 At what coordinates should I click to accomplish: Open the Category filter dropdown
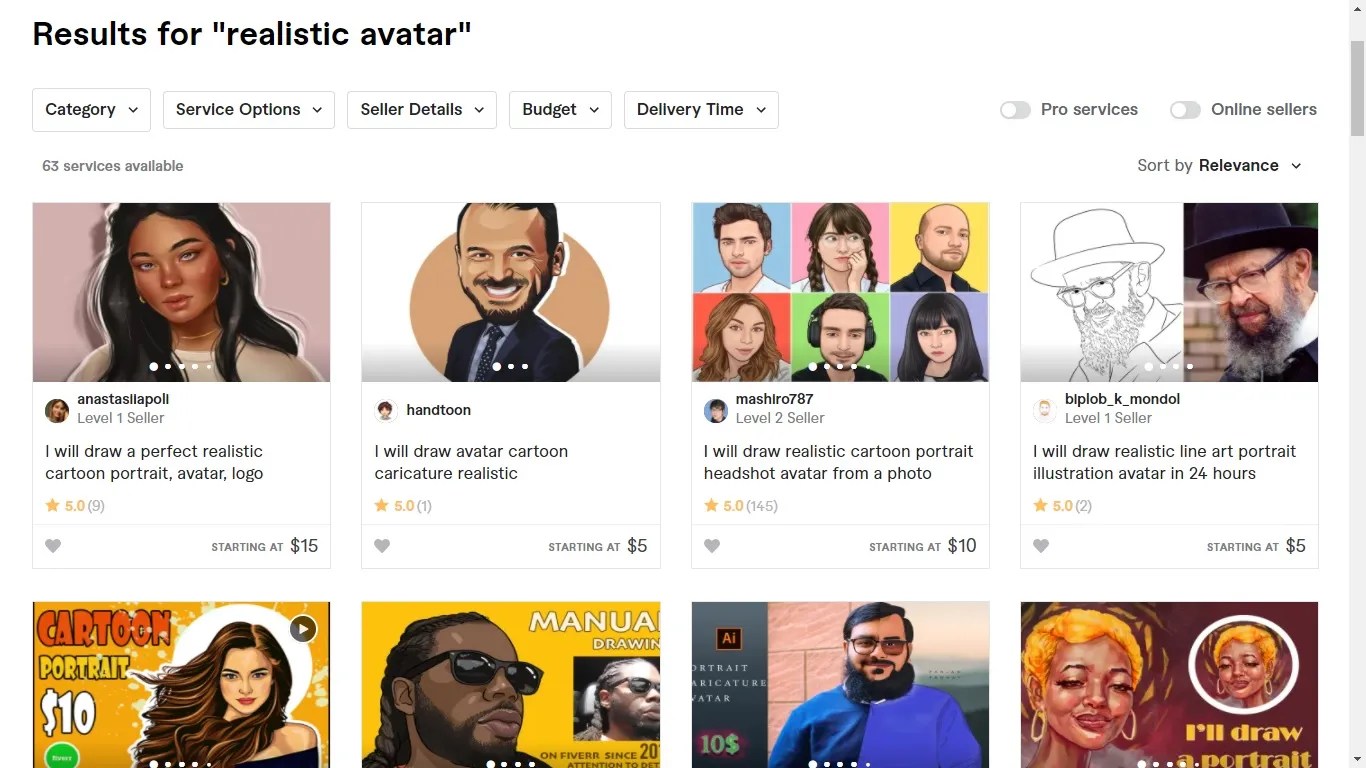[x=91, y=110]
